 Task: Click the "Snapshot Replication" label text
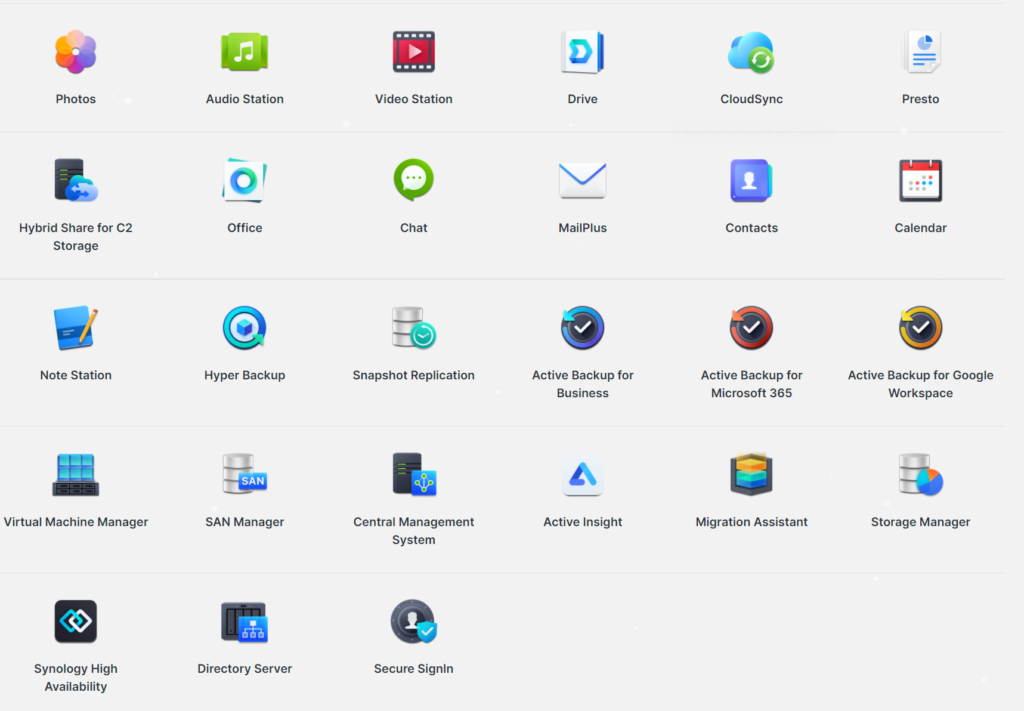413,375
